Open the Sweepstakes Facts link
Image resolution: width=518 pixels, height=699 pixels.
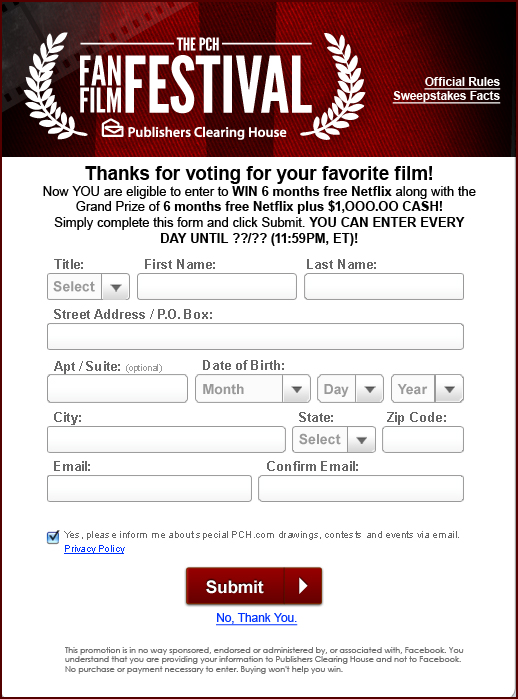tap(446, 96)
